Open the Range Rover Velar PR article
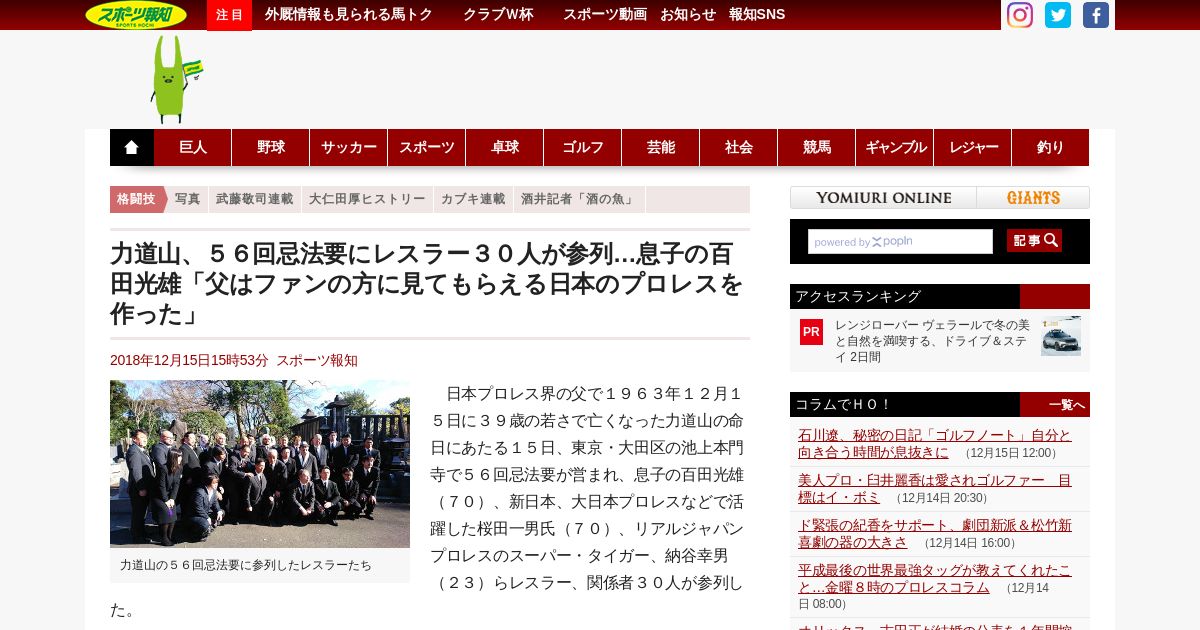Image resolution: width=1200 pixels, height=630 pixels. pyautogui.click(x=932, y=341)
